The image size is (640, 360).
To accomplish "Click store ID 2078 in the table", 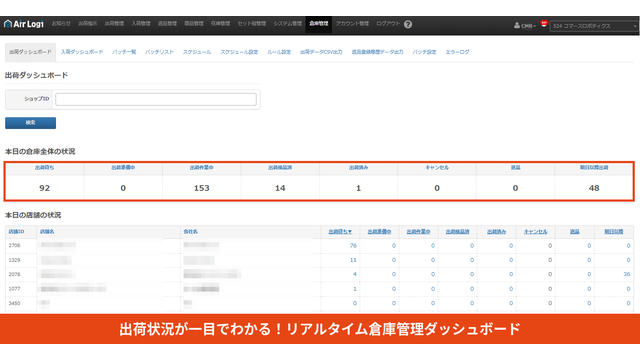I will click(14, 274).
